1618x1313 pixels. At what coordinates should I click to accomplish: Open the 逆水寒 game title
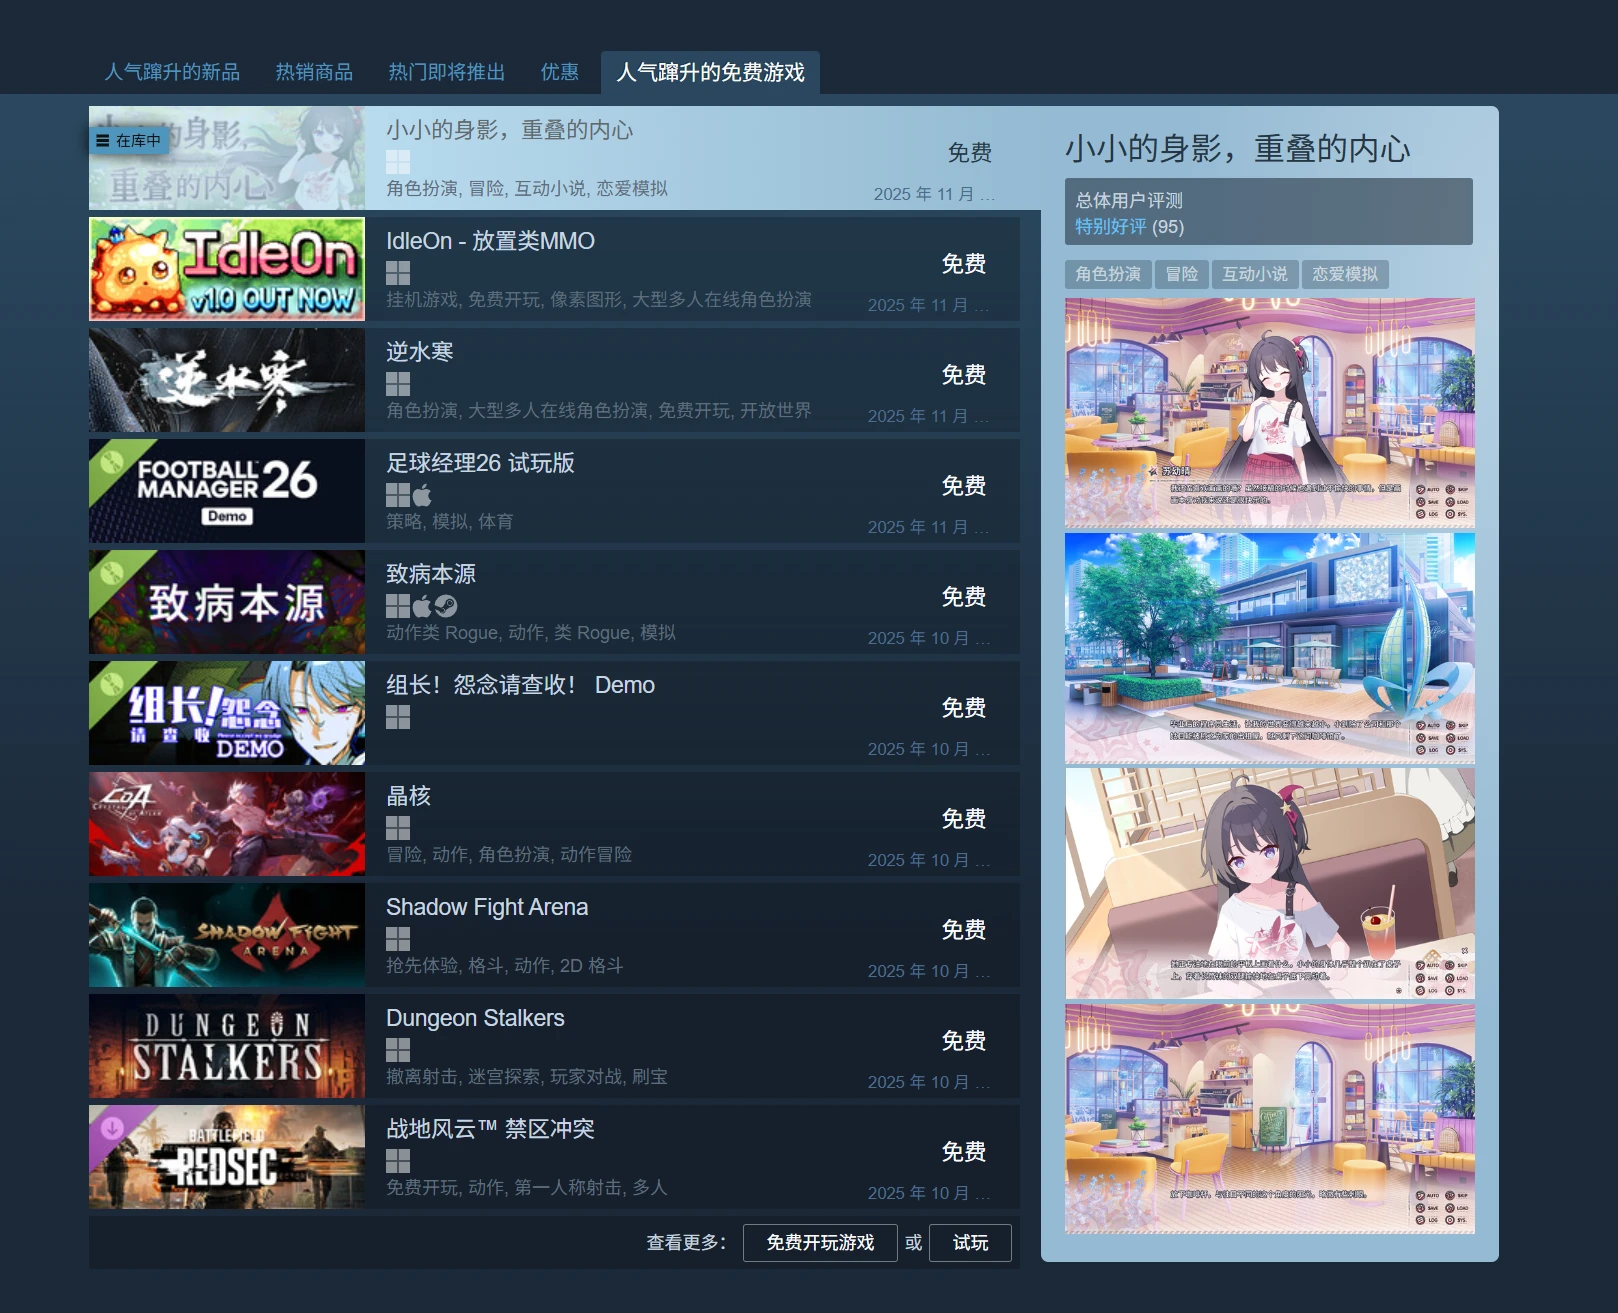click(420, 352)
